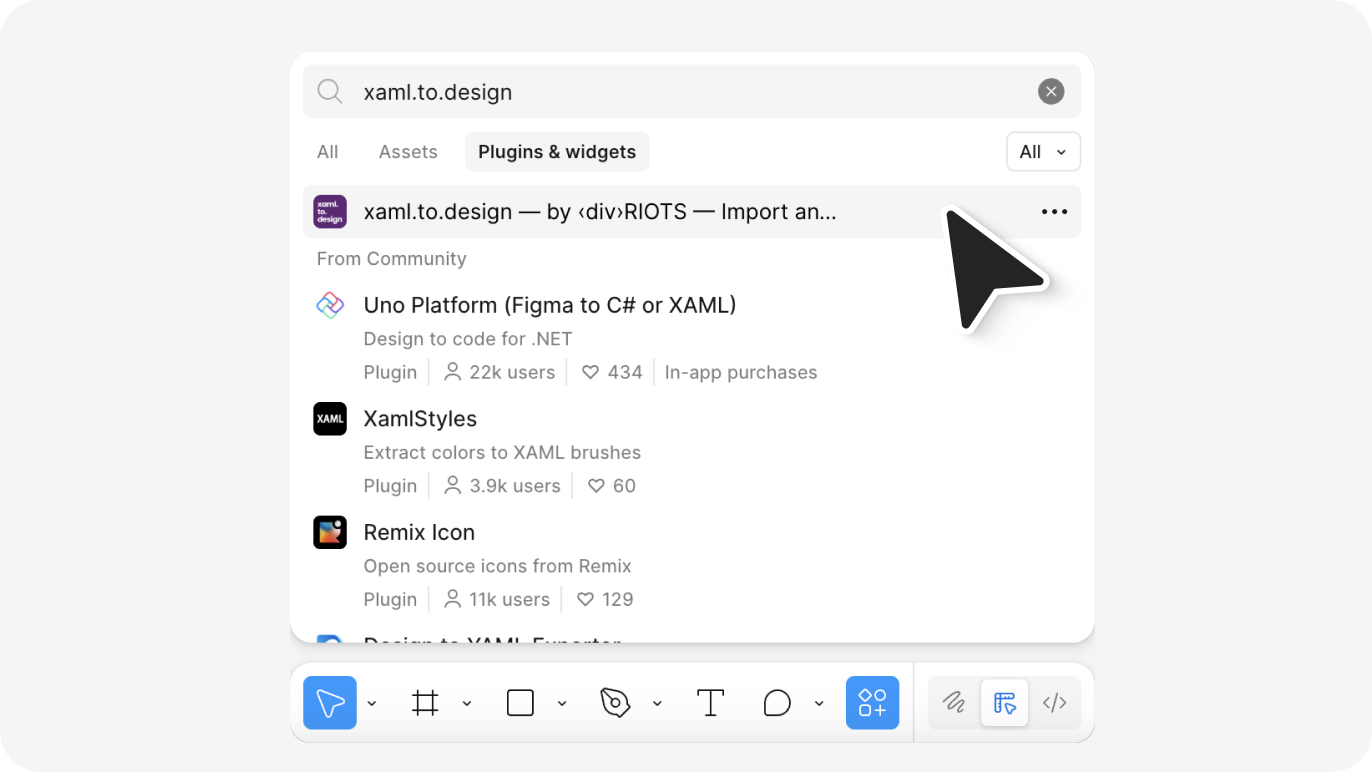This screenshot has width=1372, height=772.
Task: Select the Text tool
Action: pos(710,703)
